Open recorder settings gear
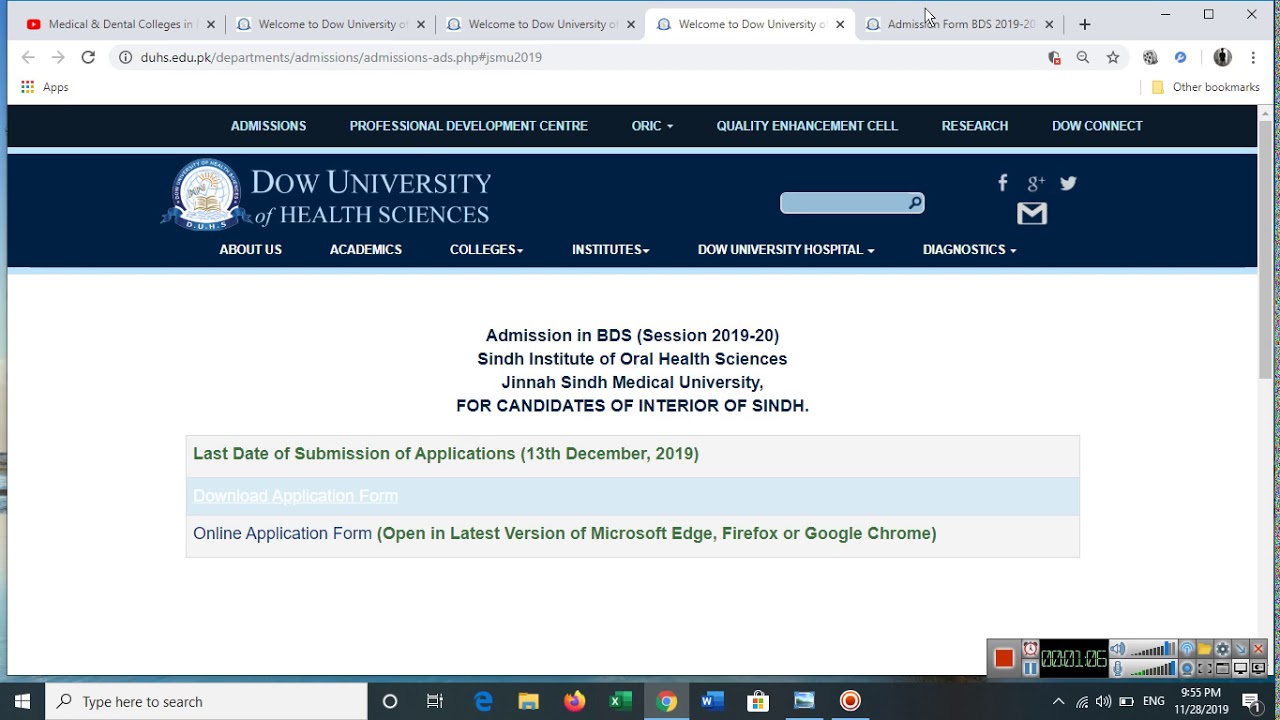 click(x=1222, y=649)
